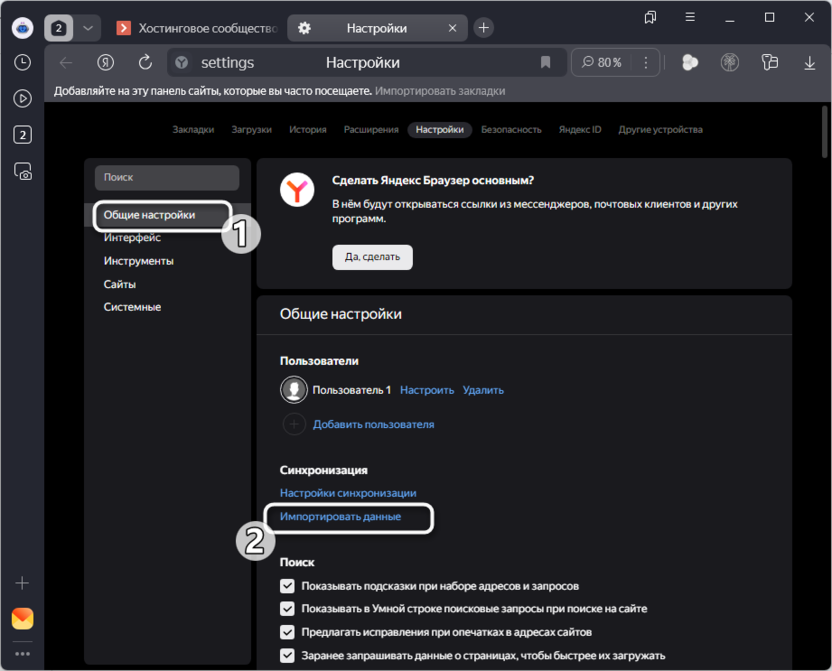Select Сайты in settings sidebar
The width and height of the screenshot is (832, 671).
[119, 284]
